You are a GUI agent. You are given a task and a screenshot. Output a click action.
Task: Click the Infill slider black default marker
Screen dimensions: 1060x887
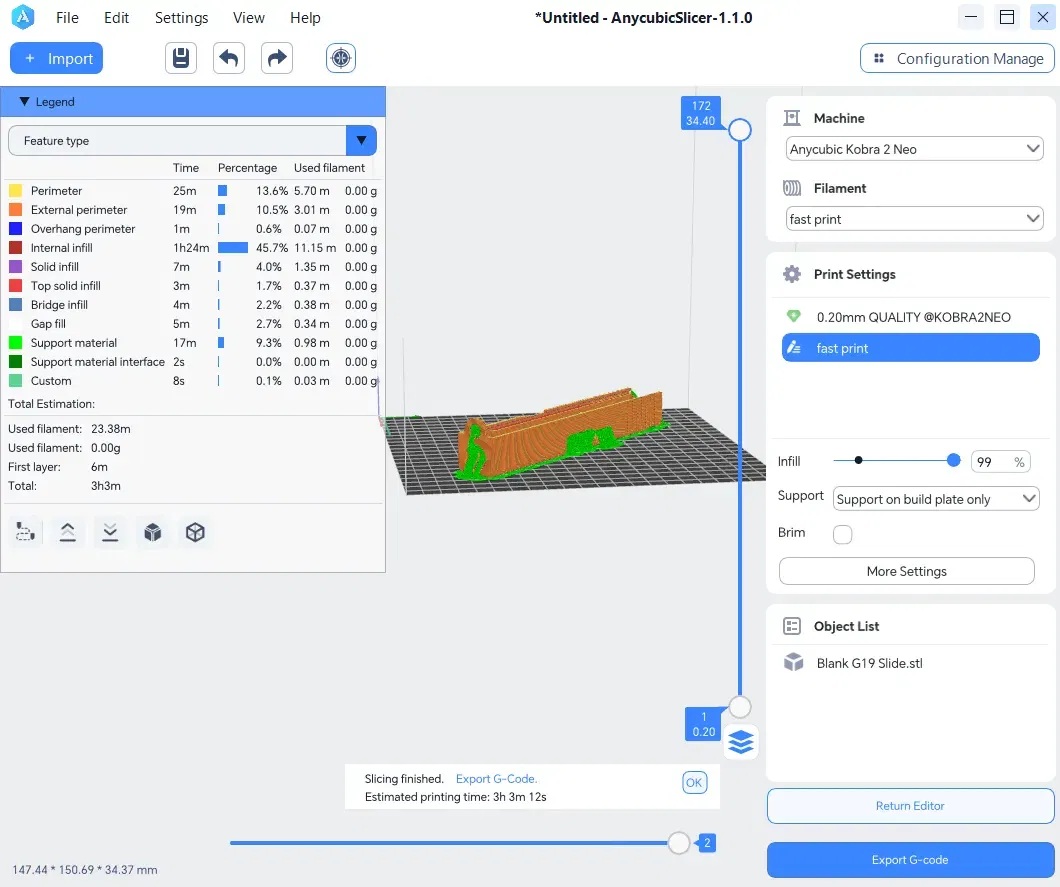coord(859,460)
